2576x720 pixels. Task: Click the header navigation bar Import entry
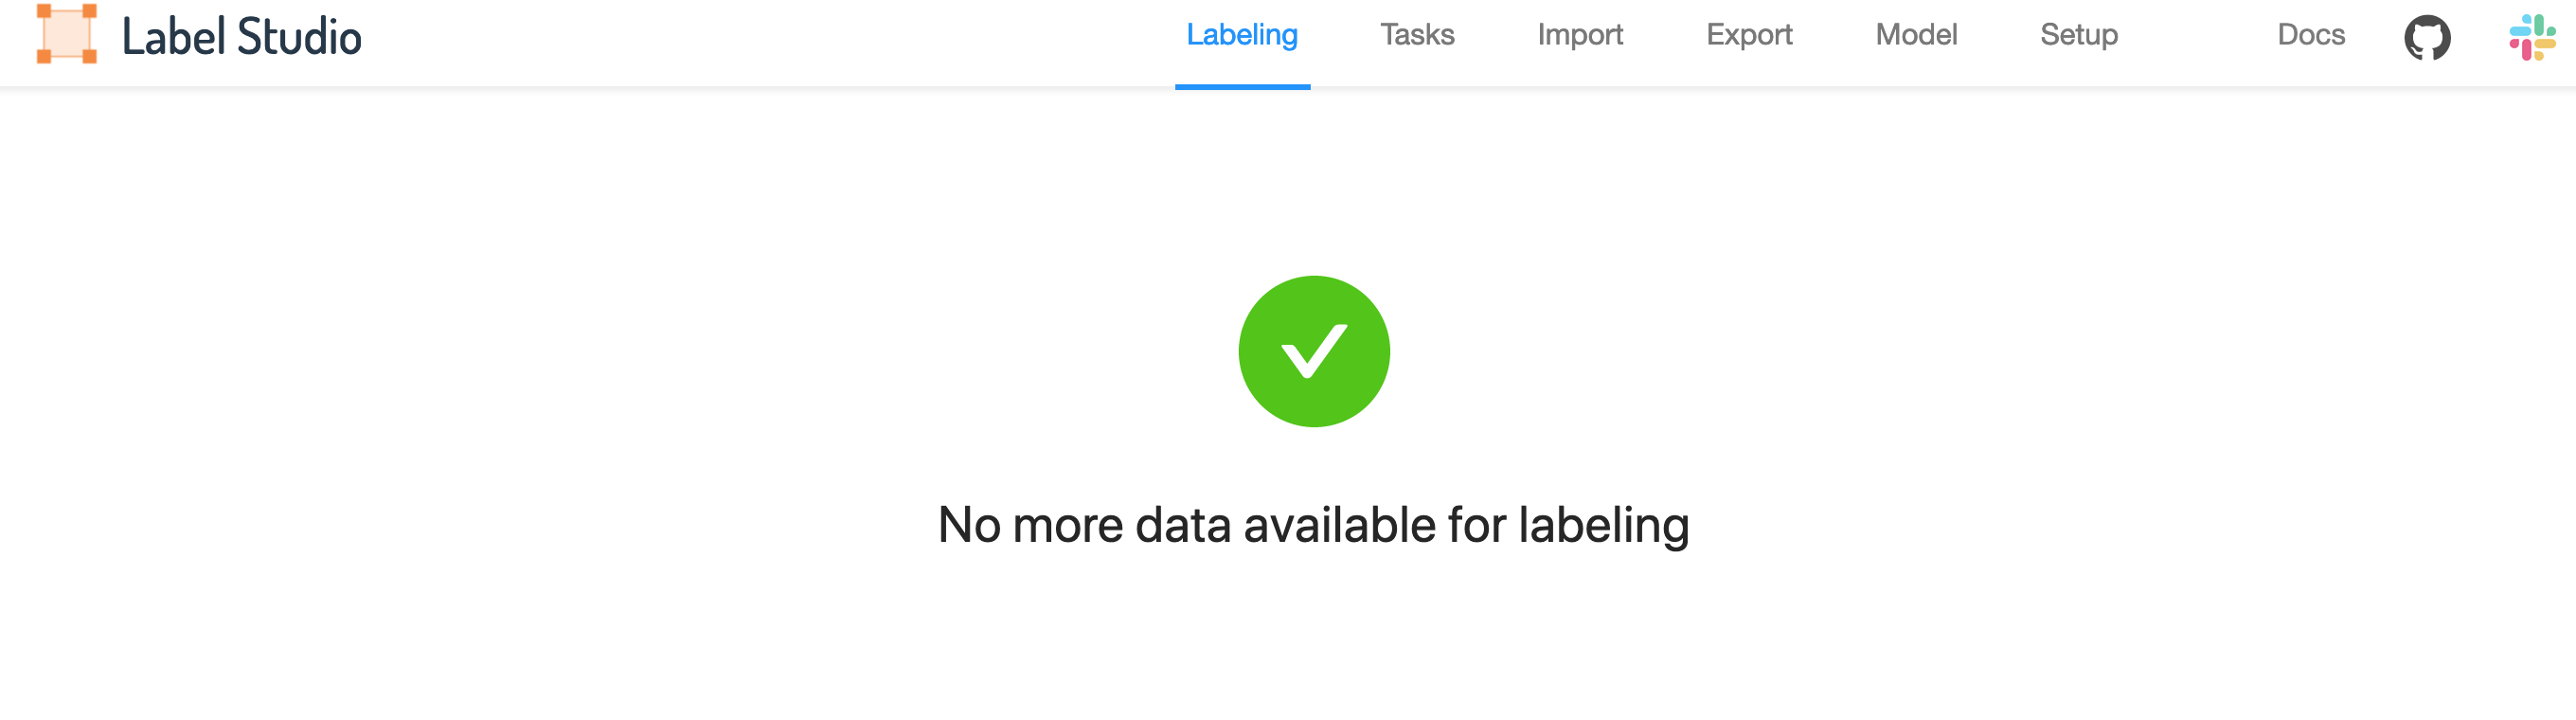coord(1580,35)
